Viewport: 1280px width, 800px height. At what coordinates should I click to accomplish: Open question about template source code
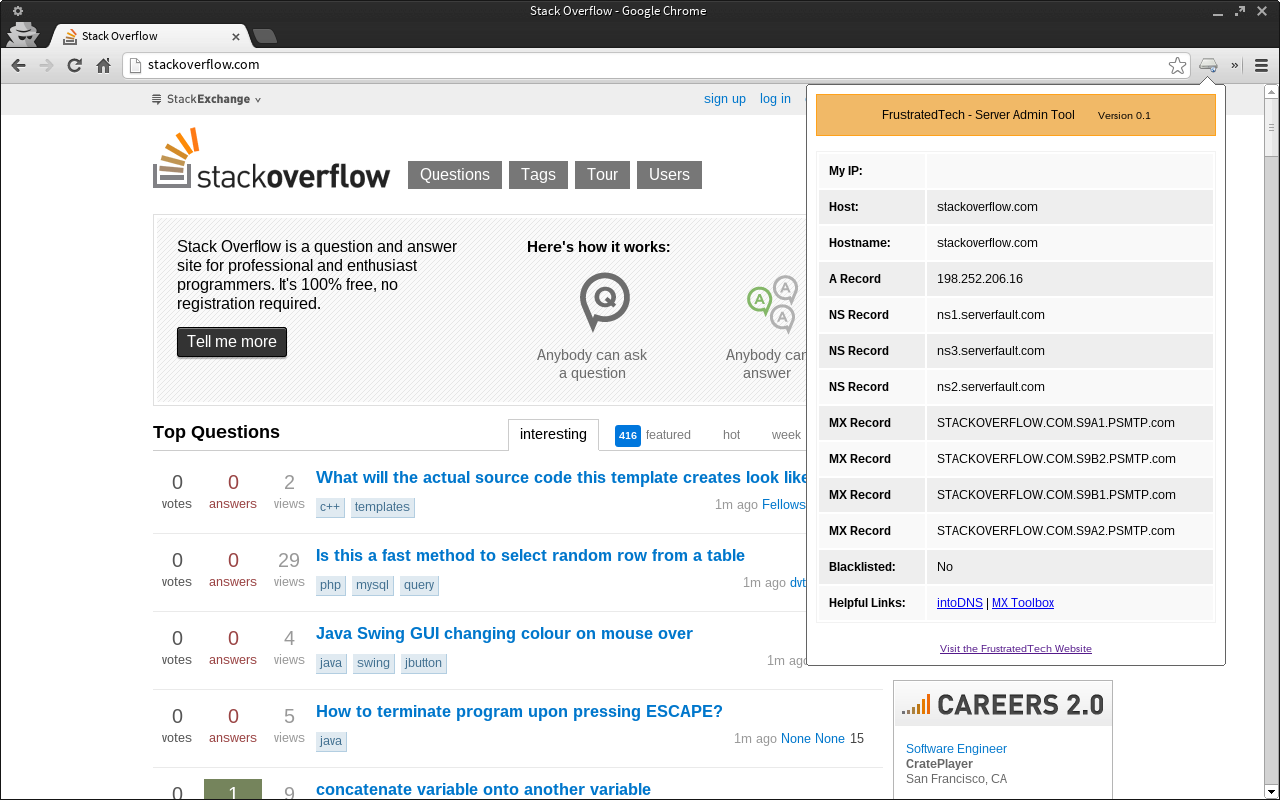[561, 477]
